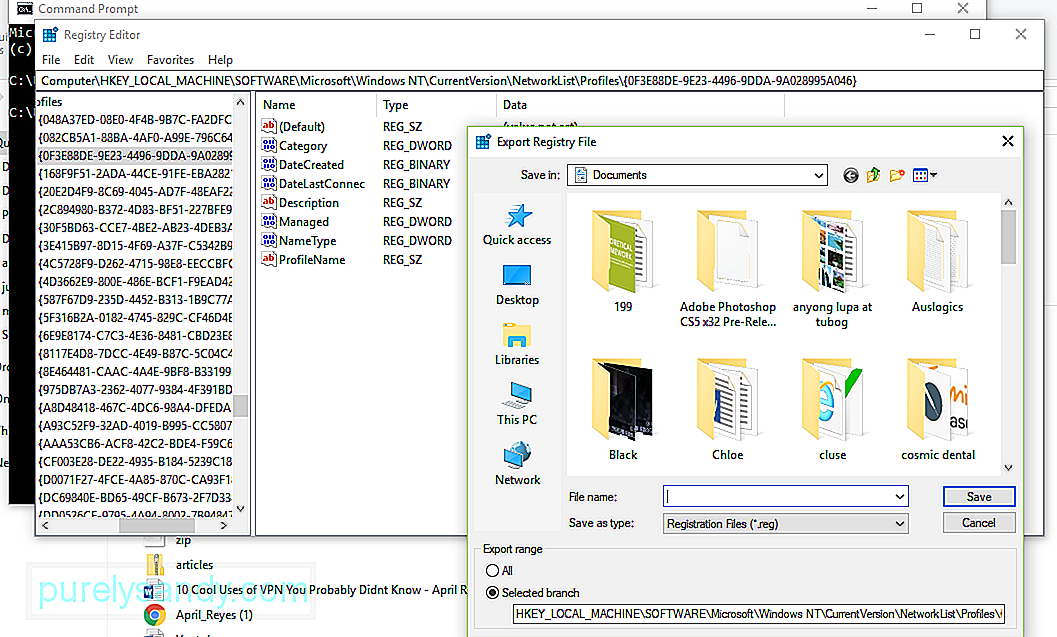The height and width of the screenshot is (637, 1057).
Task: Go up one folder level icon
Action: [x=874, y=175]
